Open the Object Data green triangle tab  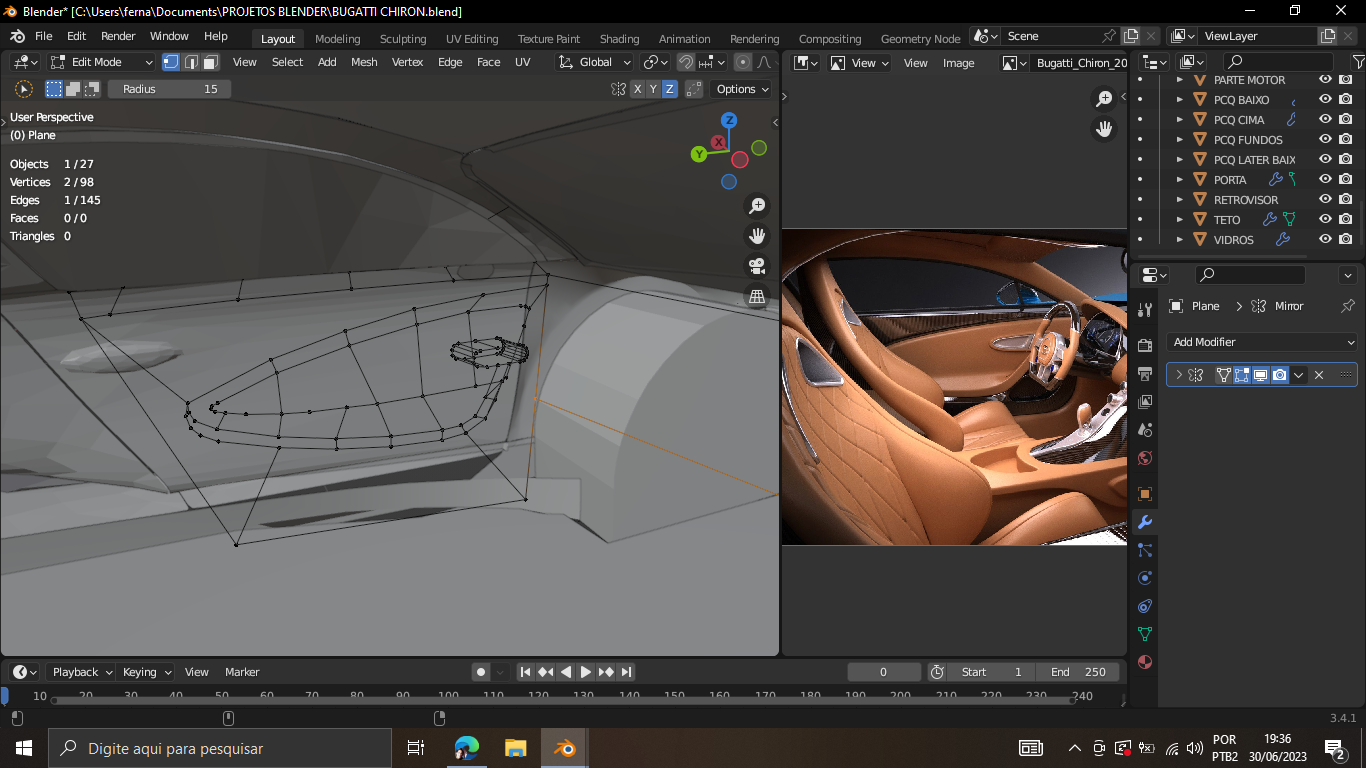pyautogui.click(x=1145, y=634)
